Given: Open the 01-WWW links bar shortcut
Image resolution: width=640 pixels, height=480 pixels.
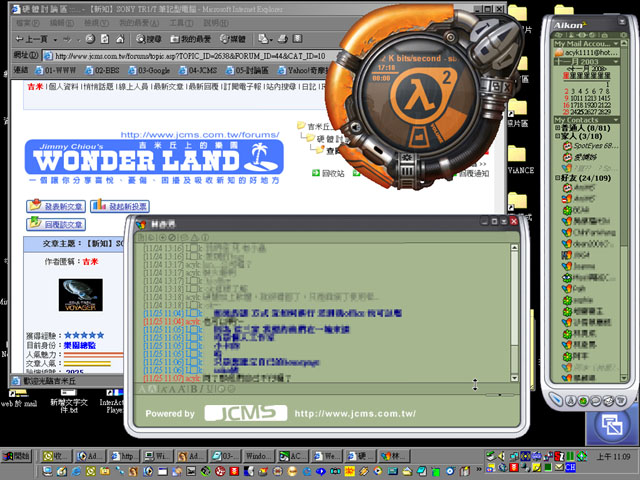Looking at the screenshot, I should coord(55,70).
